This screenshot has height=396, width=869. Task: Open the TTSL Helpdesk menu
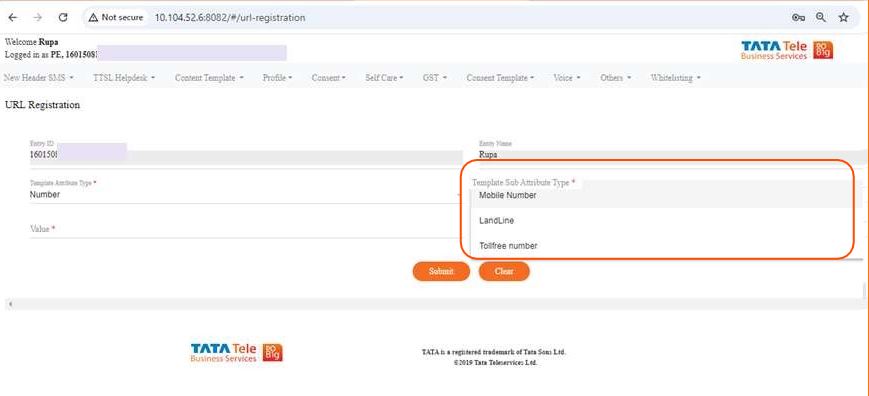124,78
